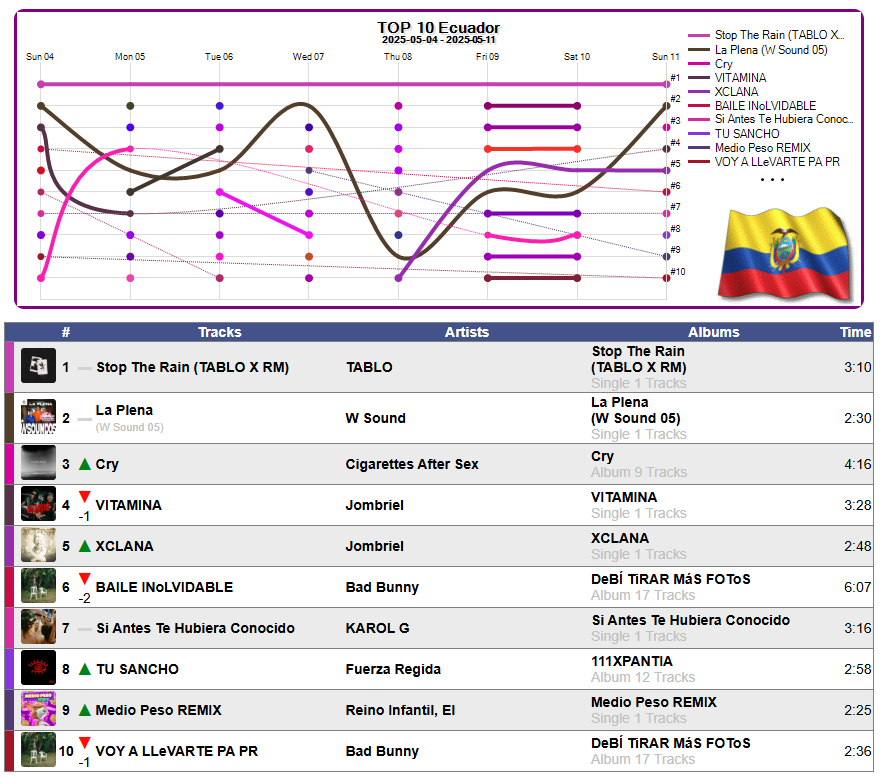Toggle the TU SANCHO legend entry
Screen dimensions: 882x777
click(x=734, y=134)
